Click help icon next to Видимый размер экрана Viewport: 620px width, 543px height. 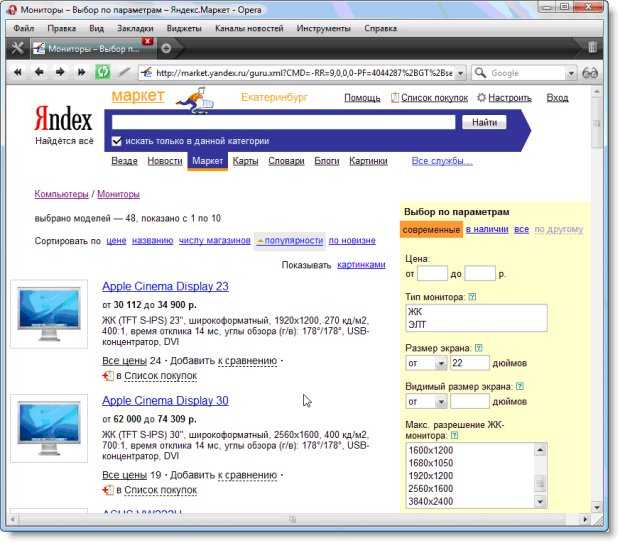[x=520, y=386]
